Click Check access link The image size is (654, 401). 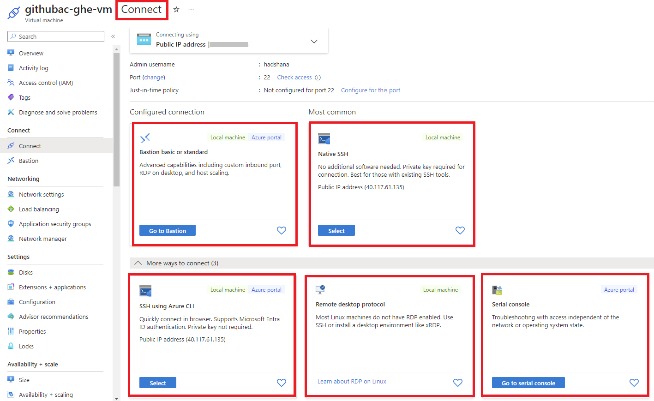point(294,77)
